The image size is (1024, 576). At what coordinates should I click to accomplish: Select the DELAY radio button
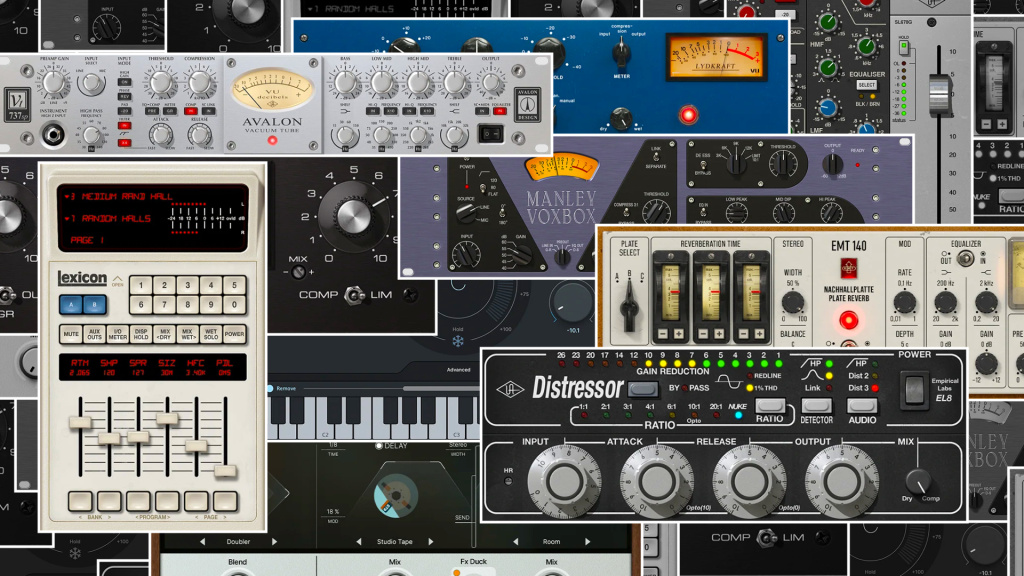tap(379, 446)
